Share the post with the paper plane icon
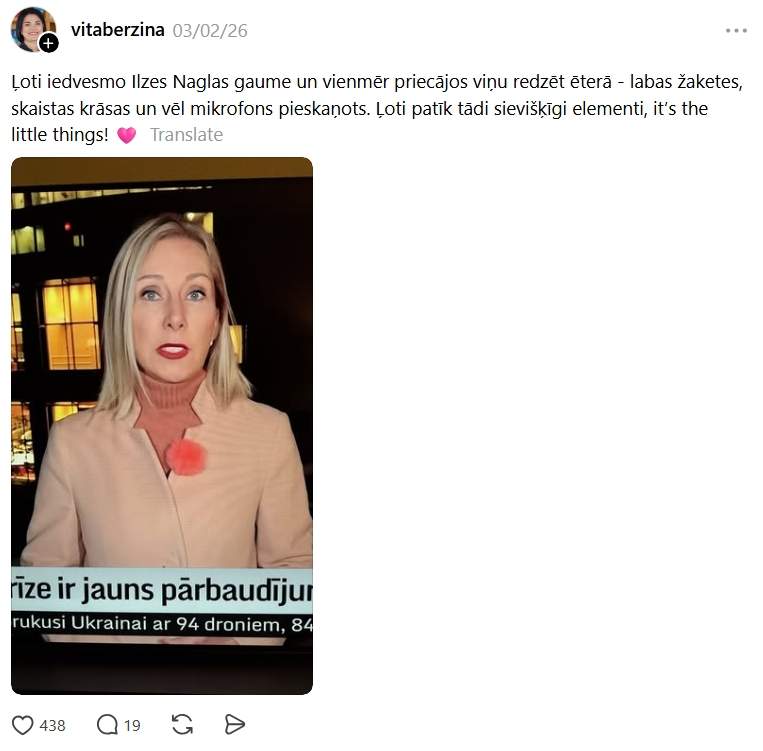Image resolution: width=763 pixels, height=751 pixels. pyautogui.click(x=235, y=724)
